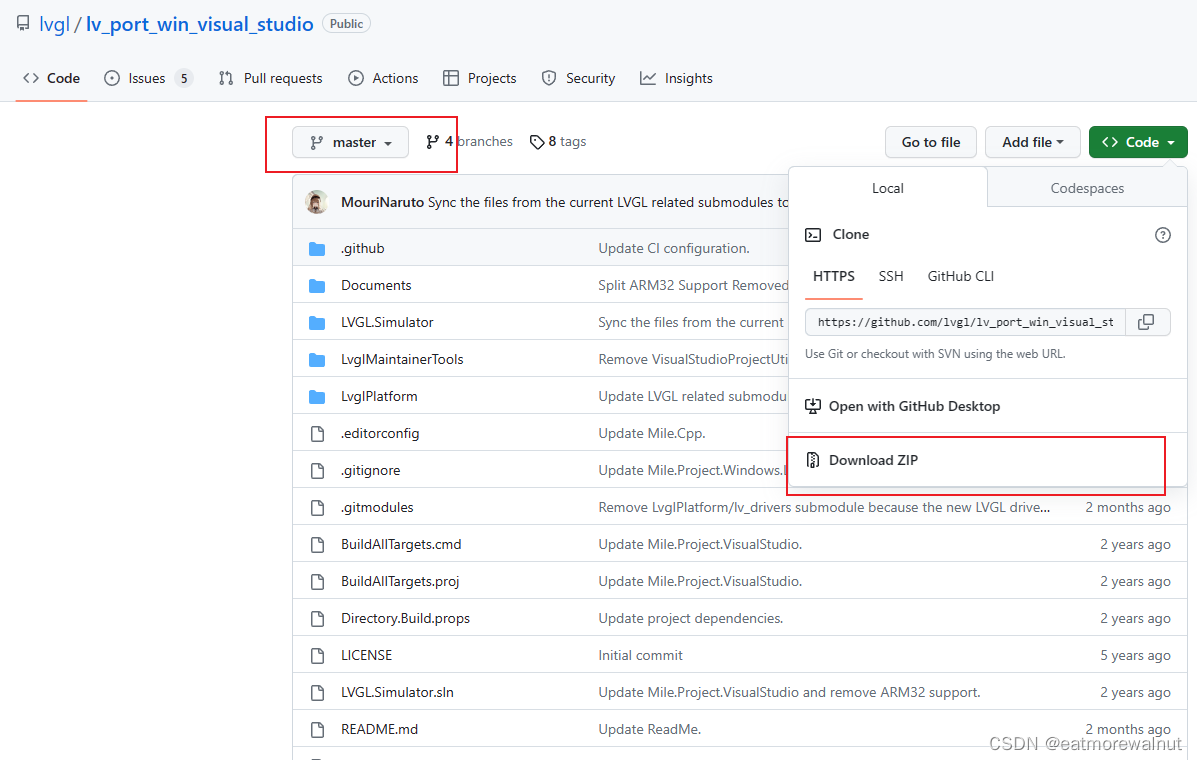
Task: Select the SSH clone tab
Action: point(890,276)
